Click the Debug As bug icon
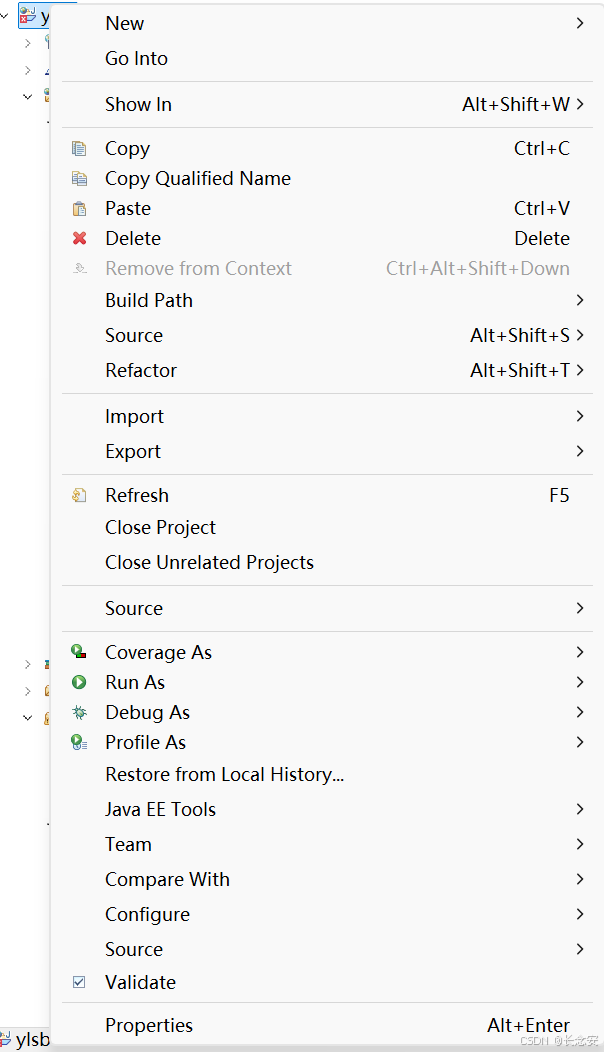The width and height of the screenshot is (604, 1052). point(79,712)
